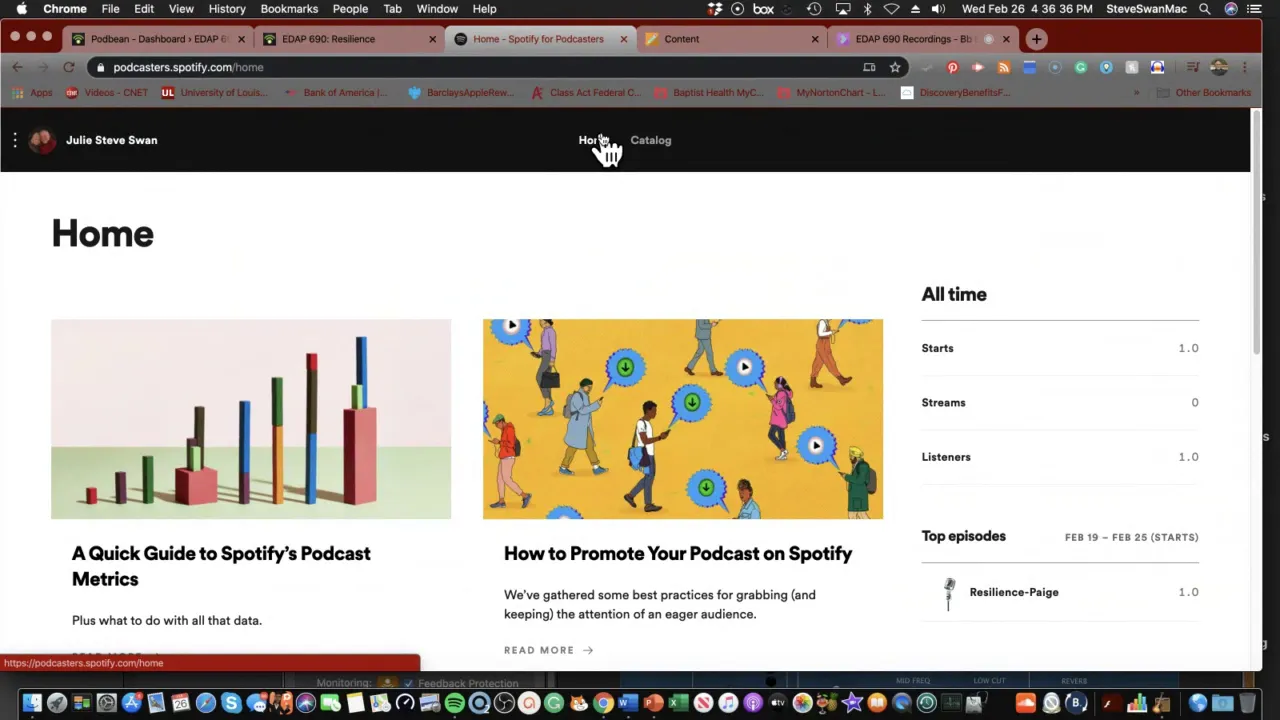1280x720 pixels.
Task: Open Spotify from the Dock
Action: (x=454, y=703)
